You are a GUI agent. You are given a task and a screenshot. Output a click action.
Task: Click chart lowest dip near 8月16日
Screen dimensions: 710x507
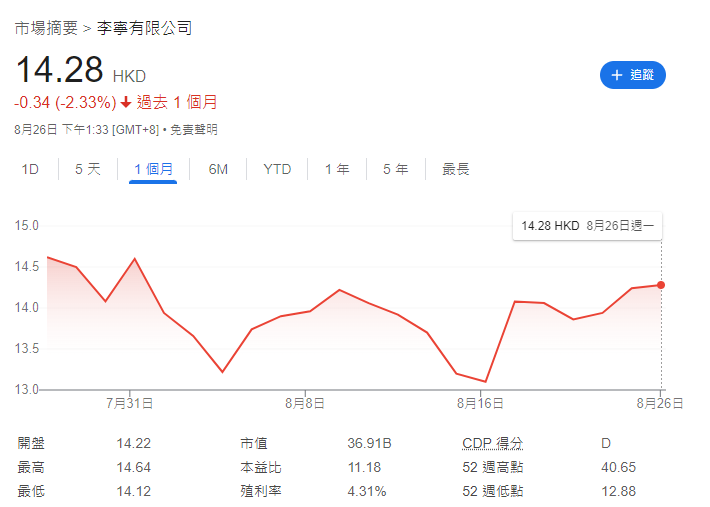[485, 381]
